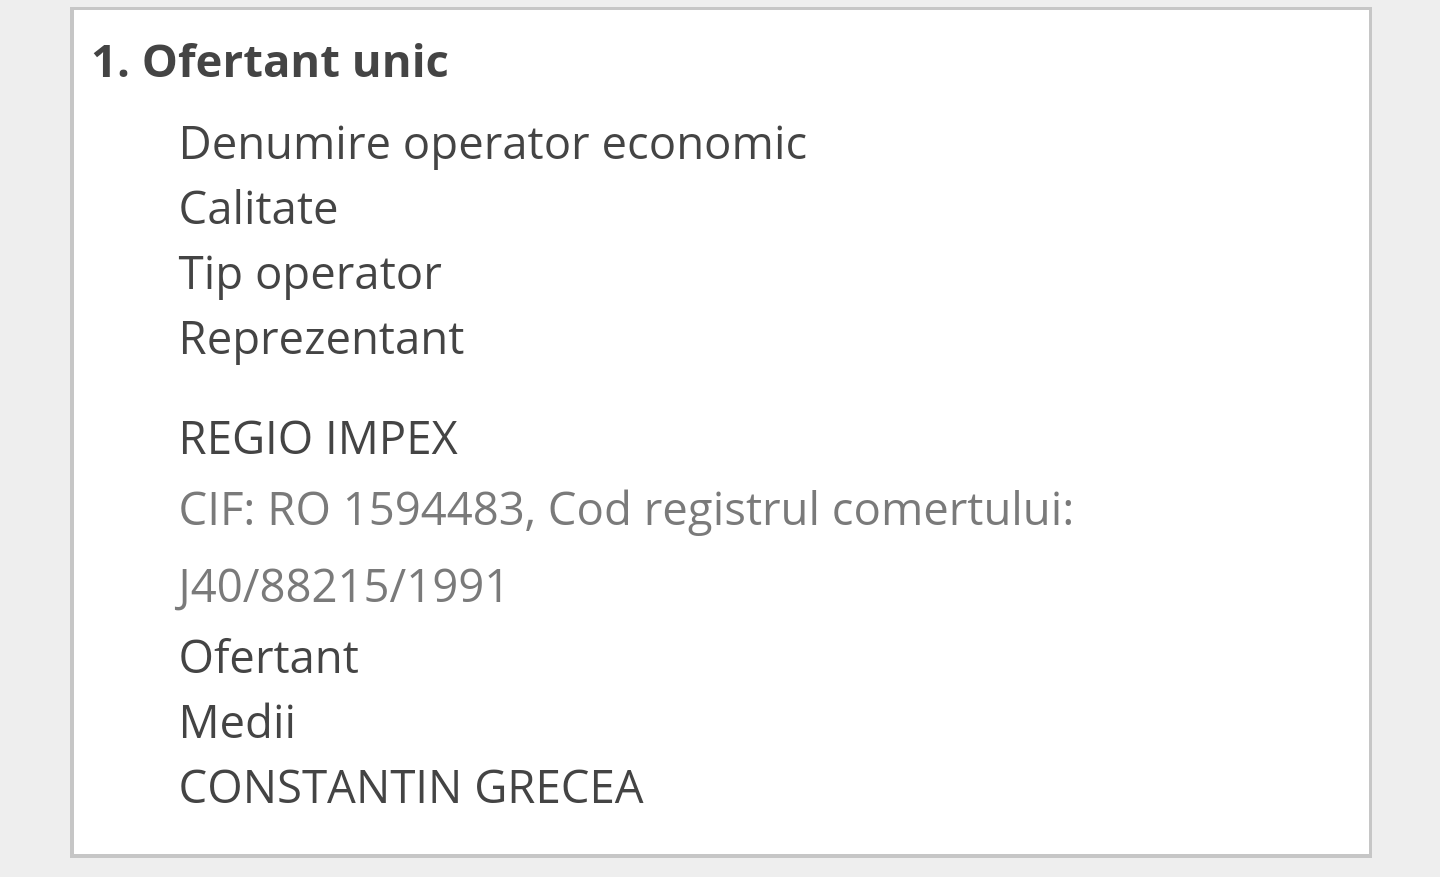
Task: Select the 'Cod registrul comertului:' text
Action: tap(810, 509)
